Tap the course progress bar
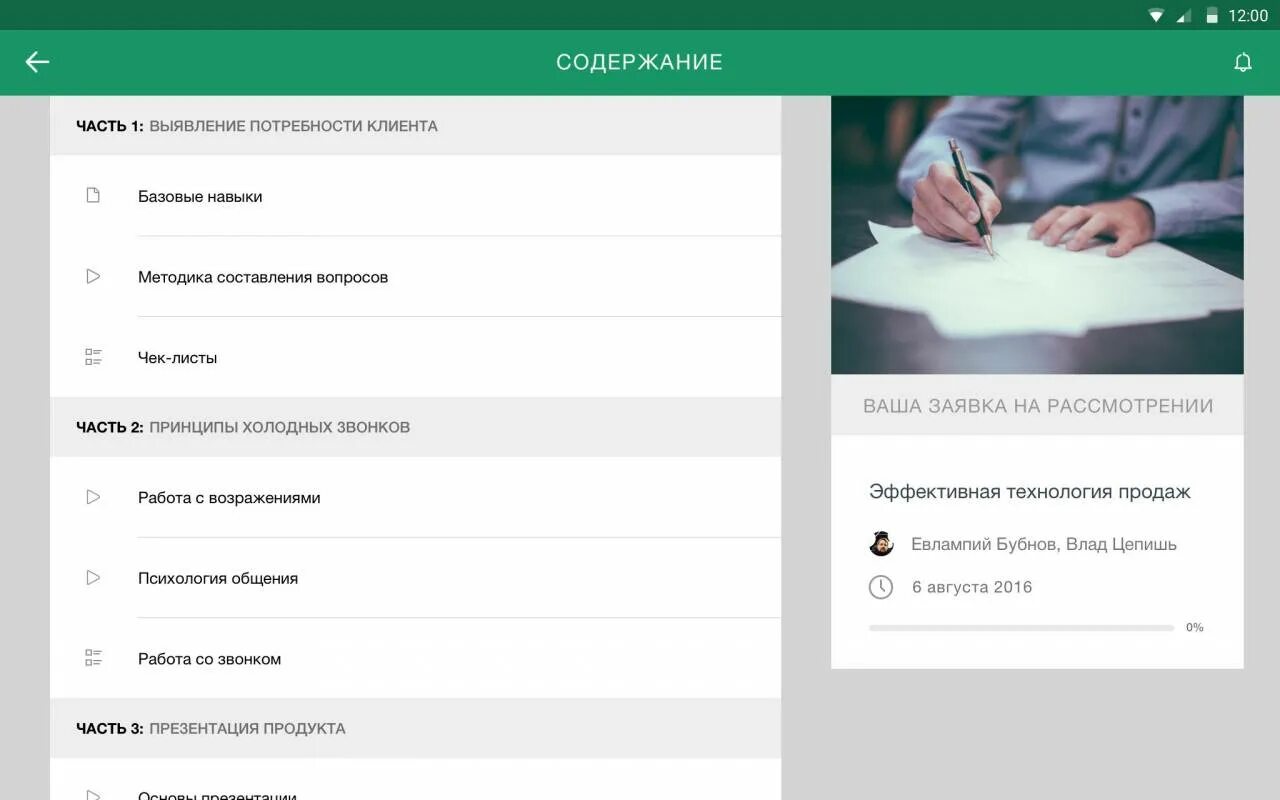Screen dimensions: 1280x800 1021,628
